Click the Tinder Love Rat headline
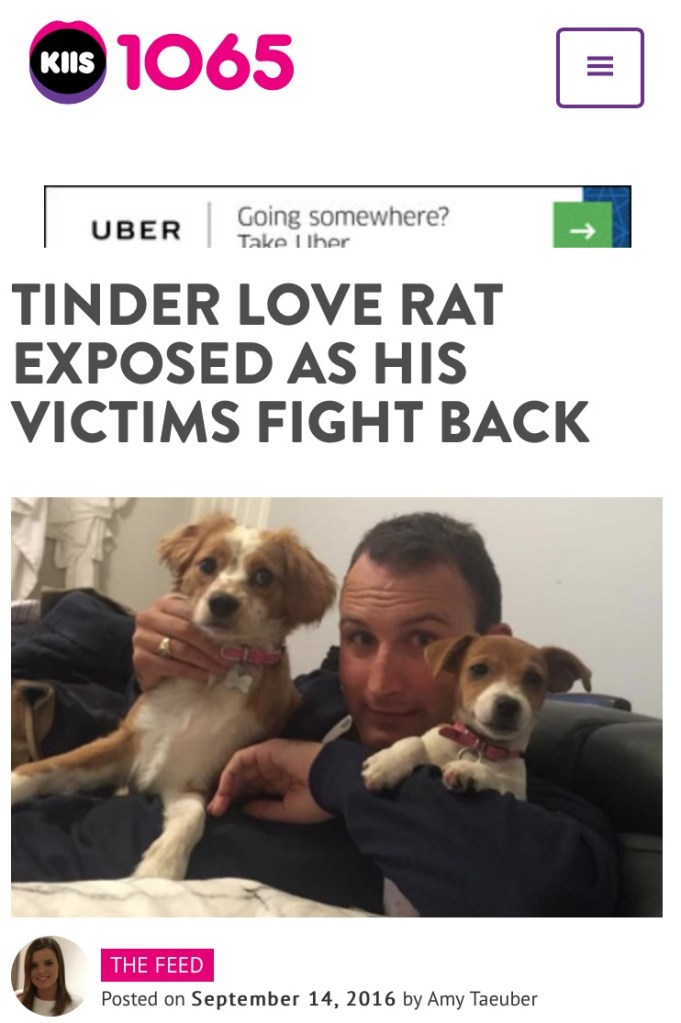This screenshot has width=681, height=1023. click(x=300, y=363)
